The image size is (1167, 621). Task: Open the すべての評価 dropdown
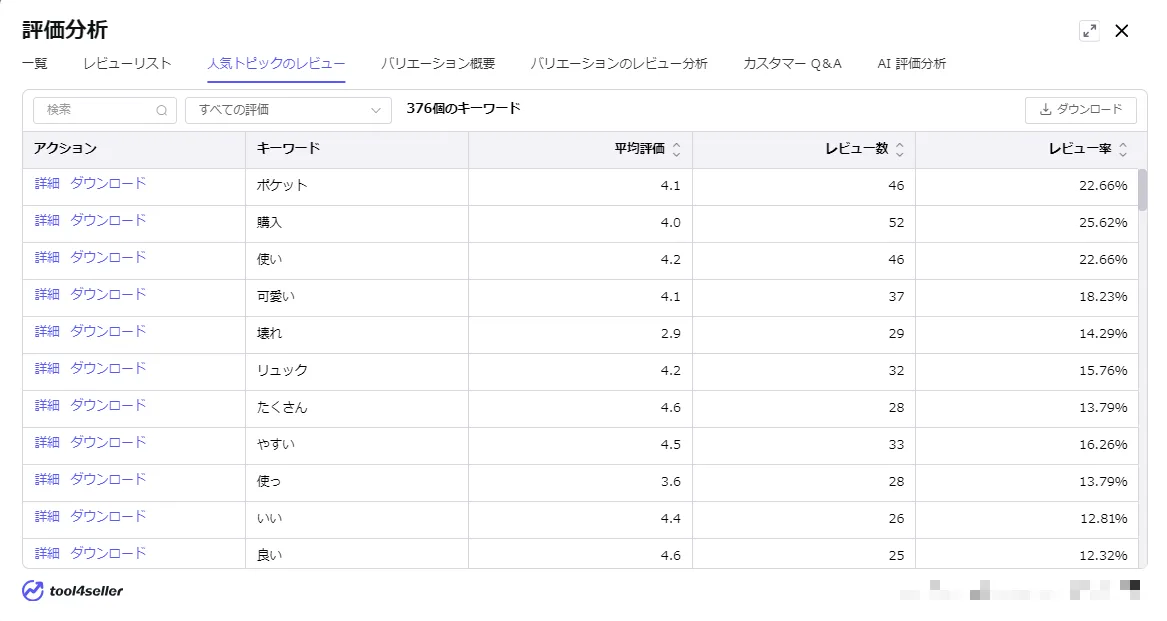click(288, 110)
